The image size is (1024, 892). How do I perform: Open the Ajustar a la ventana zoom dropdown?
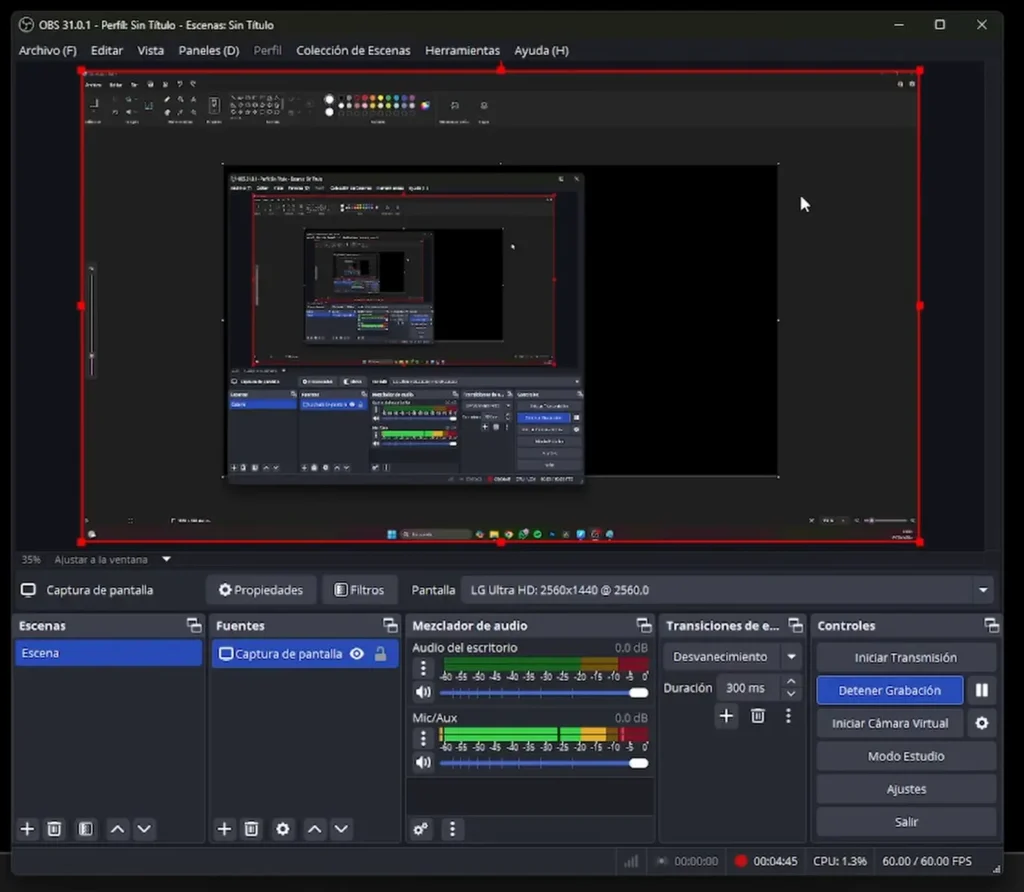(x=110, y=559)
